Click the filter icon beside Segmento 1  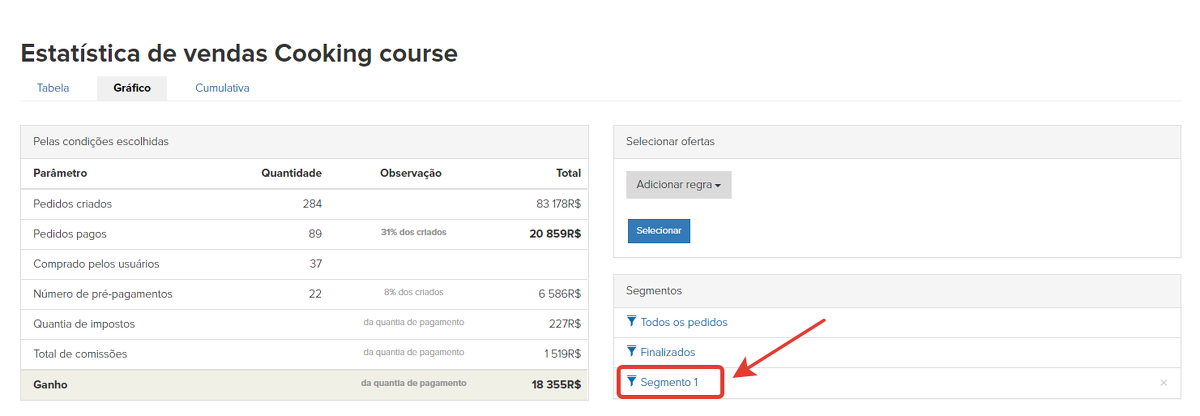pos(631,382)
